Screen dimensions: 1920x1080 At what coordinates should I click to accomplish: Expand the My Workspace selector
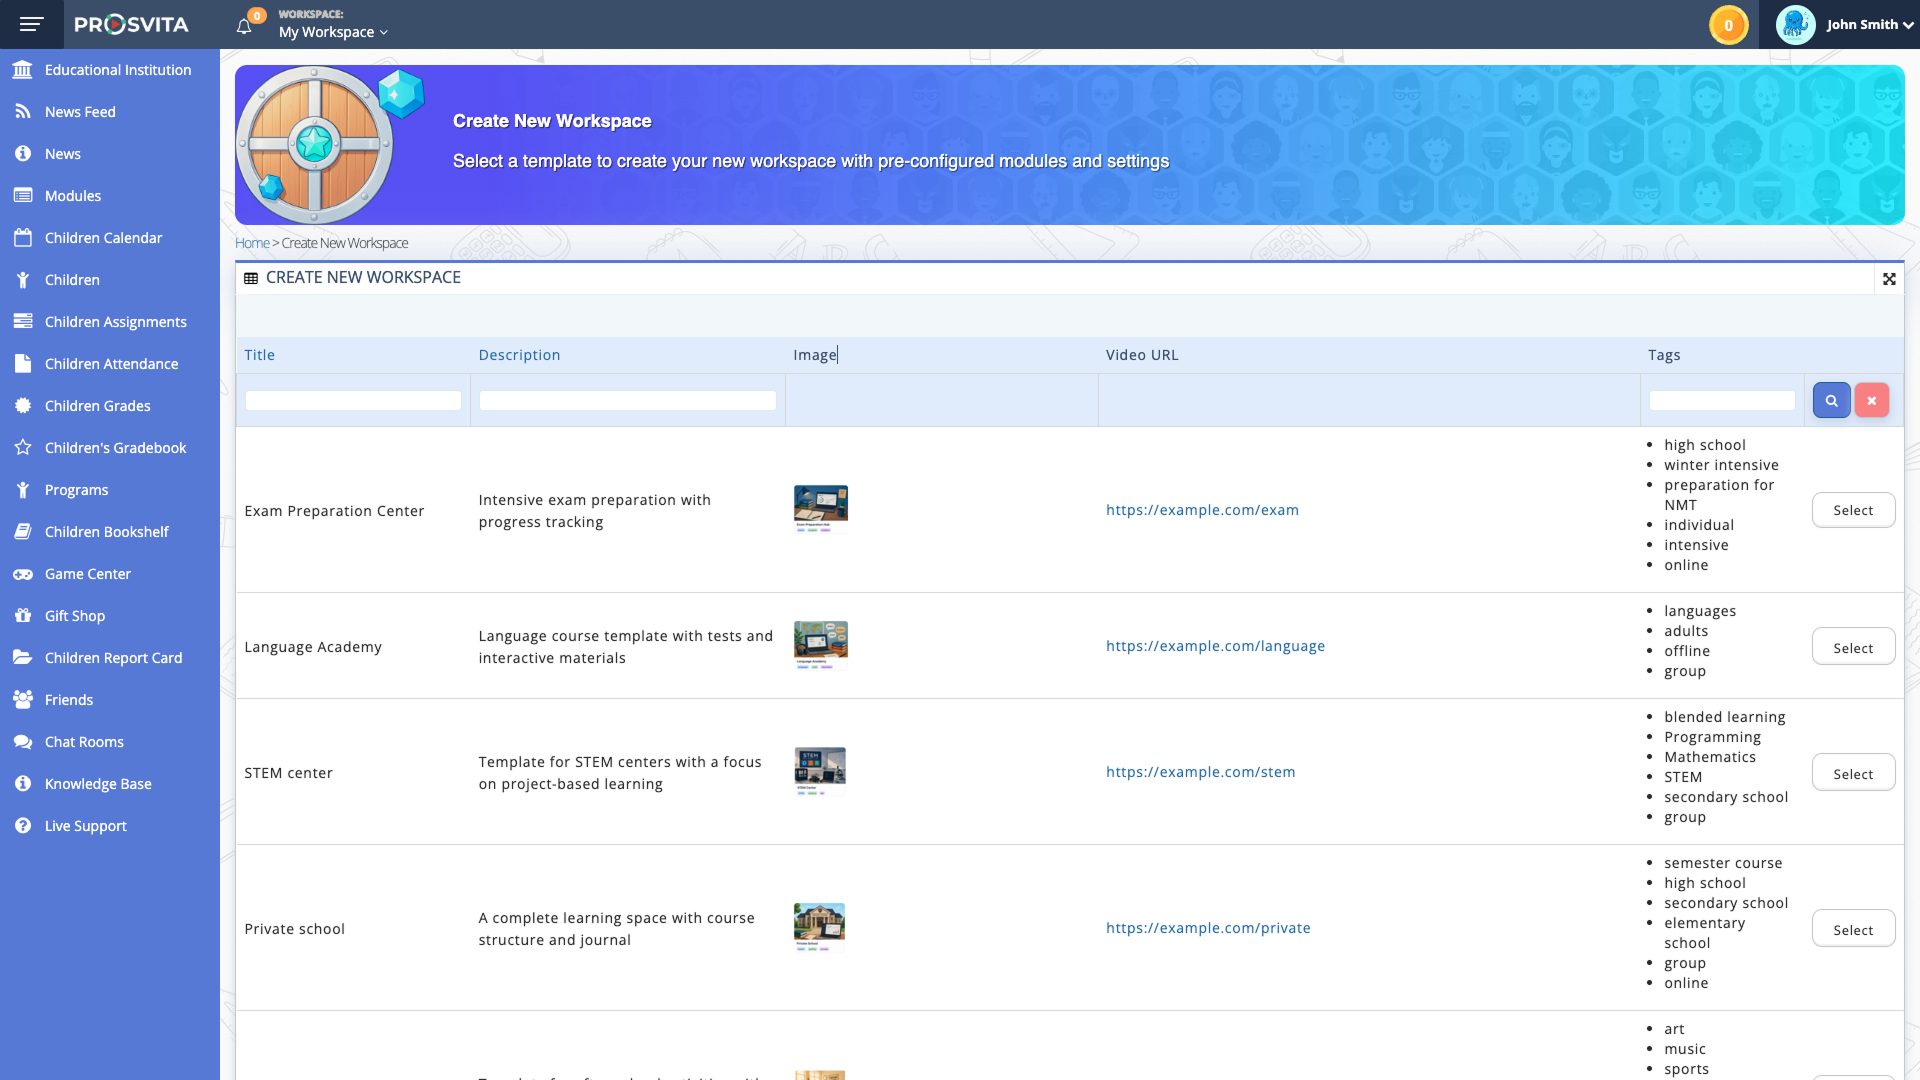coord(333,32)
